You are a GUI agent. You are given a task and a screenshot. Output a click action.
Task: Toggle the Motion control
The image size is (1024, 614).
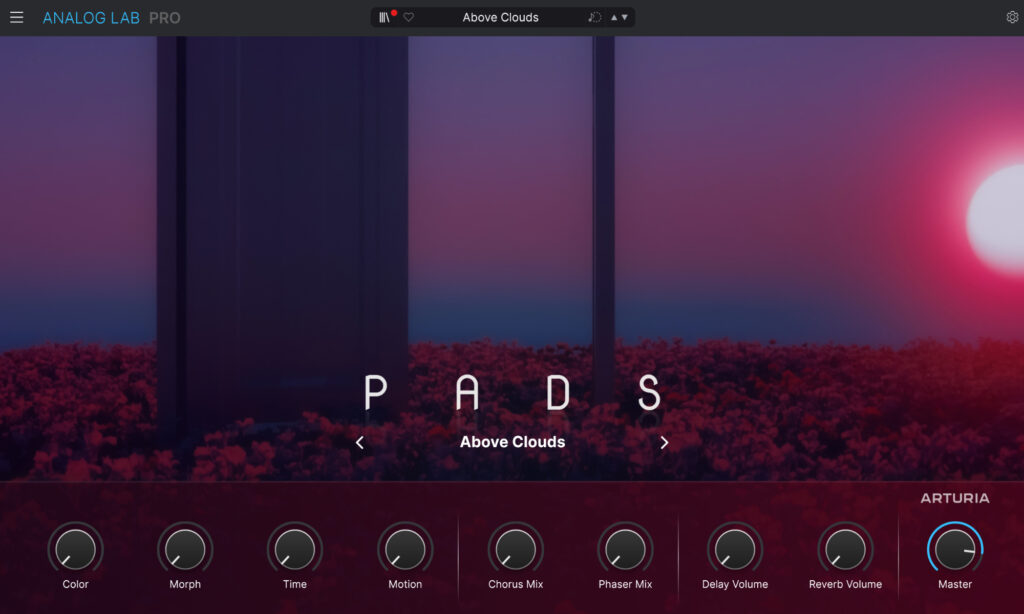pyautogui.click(x=404, y=550)
